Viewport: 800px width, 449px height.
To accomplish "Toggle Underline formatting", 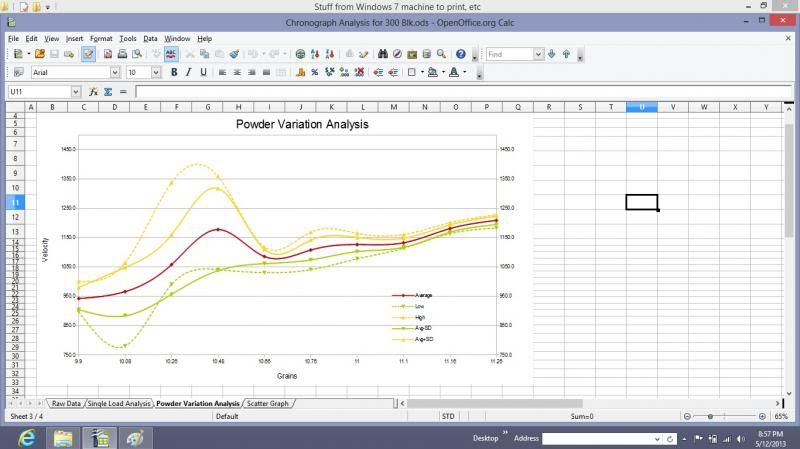I will [203, 72].
